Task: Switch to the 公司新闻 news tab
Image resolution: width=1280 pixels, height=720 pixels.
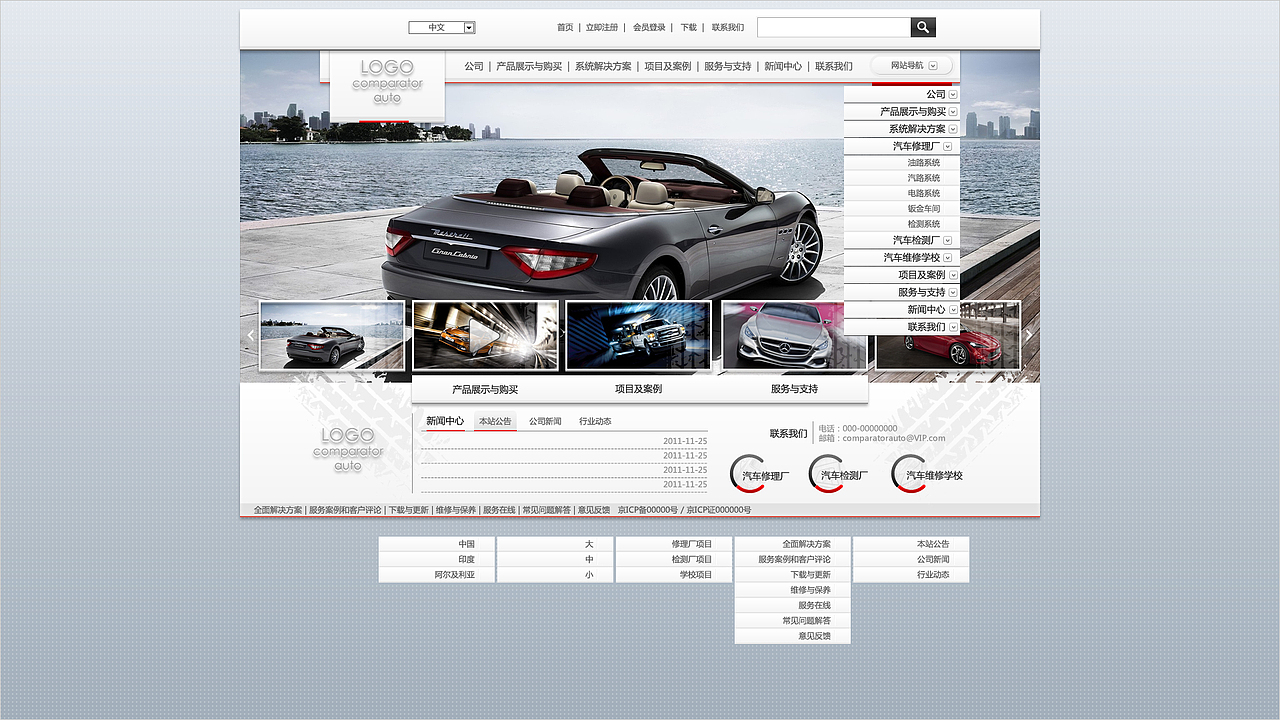Action: [x=545, y=421]
